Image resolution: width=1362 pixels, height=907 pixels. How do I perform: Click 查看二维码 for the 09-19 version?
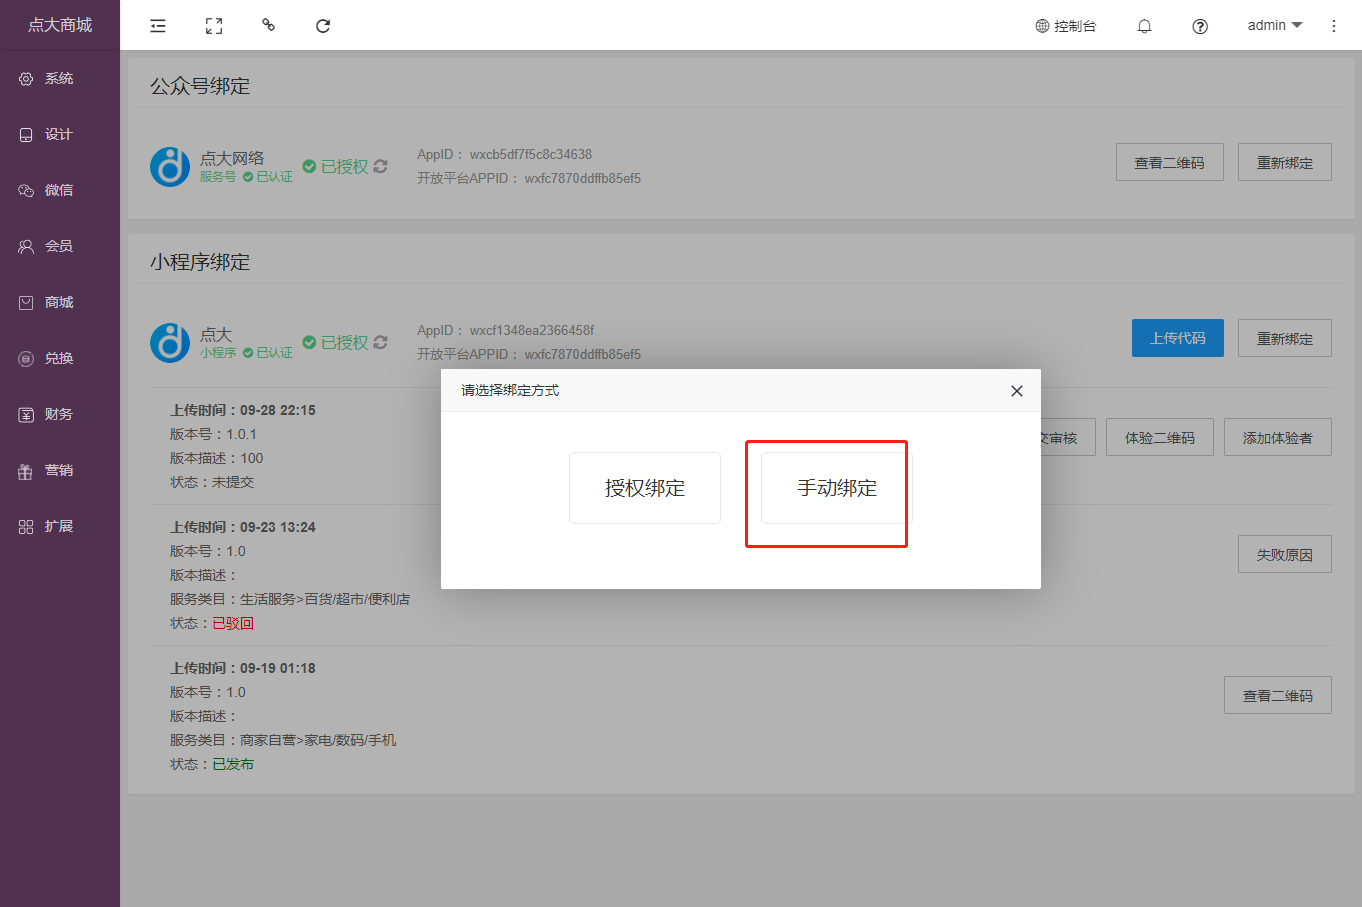pyautogui.click(x=1278, y=695)
